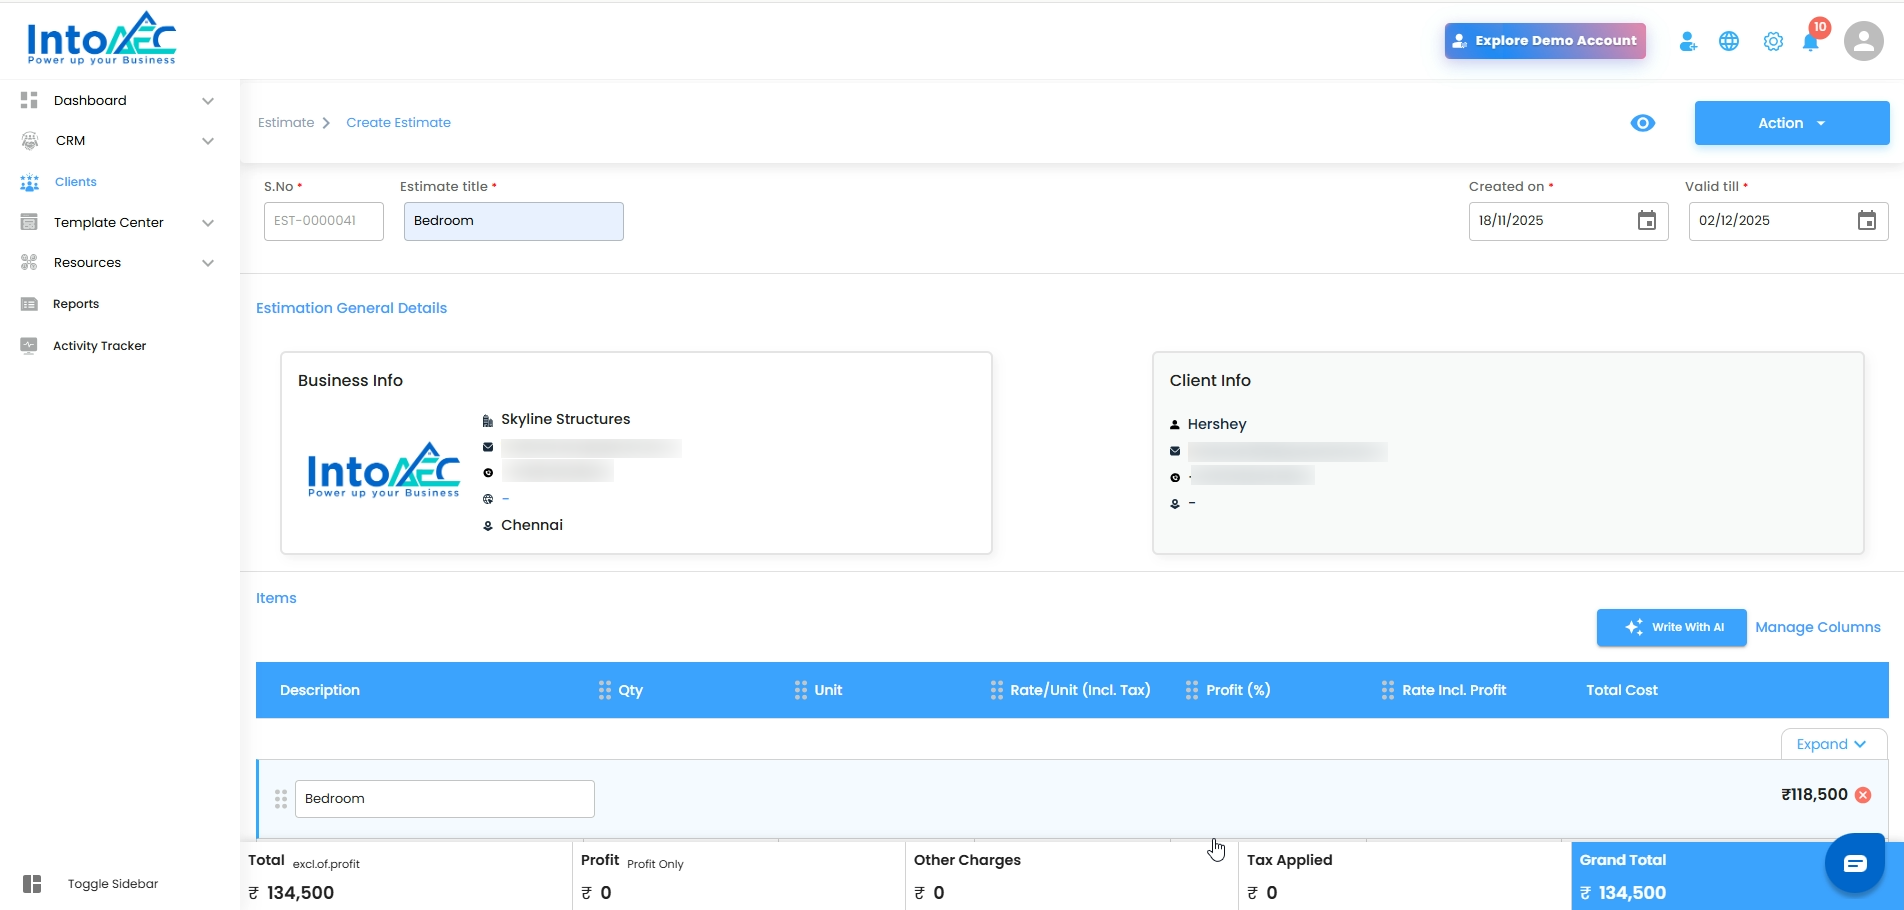Click the Dashboard sidebar icon
This screenshot has width=1904, height=910.
pos(29,100)
